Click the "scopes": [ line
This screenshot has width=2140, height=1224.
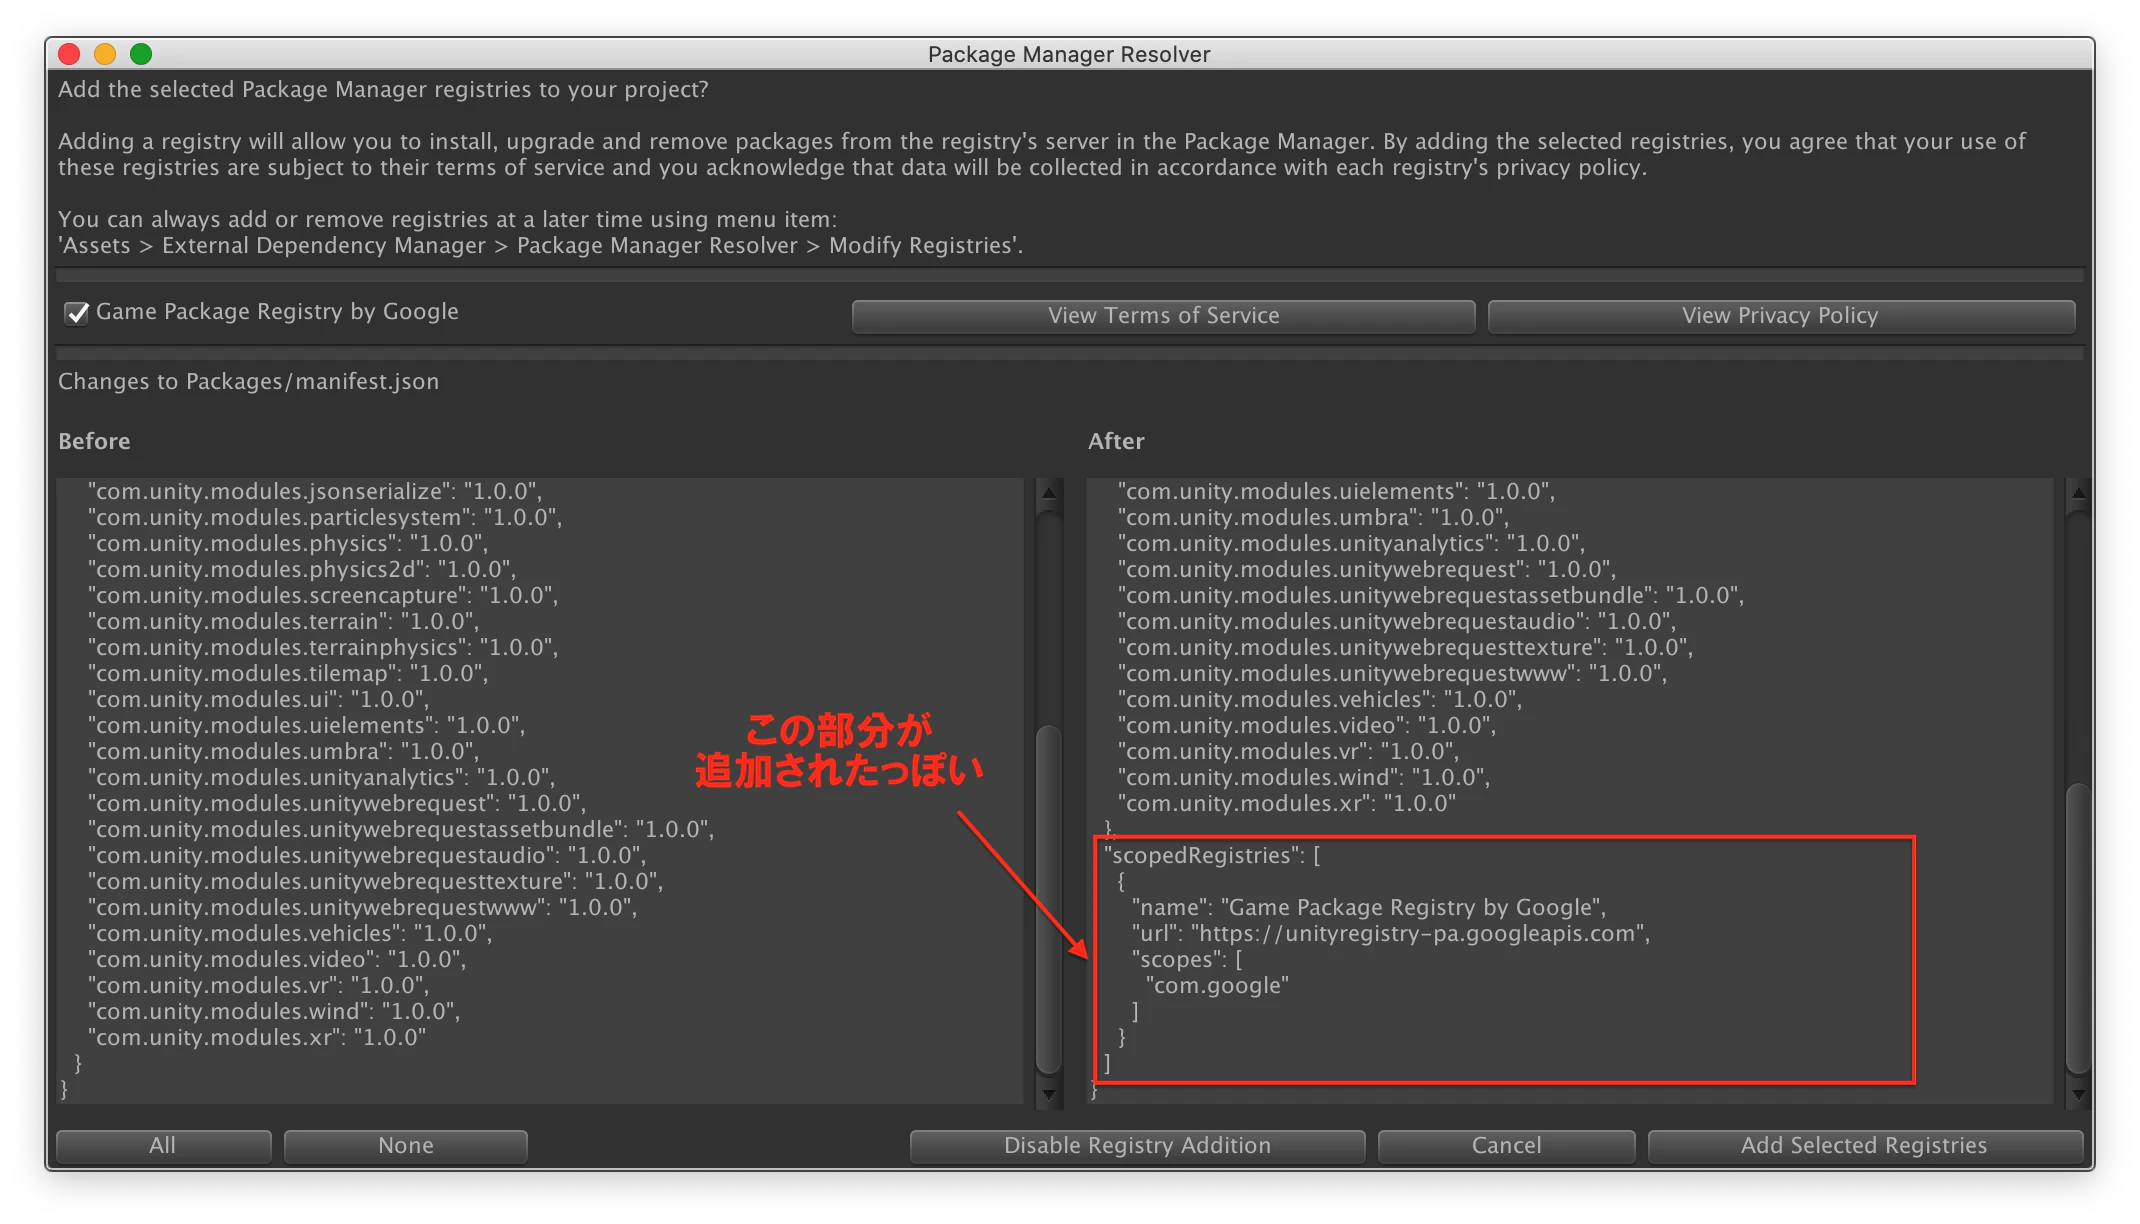(1187, 960)
